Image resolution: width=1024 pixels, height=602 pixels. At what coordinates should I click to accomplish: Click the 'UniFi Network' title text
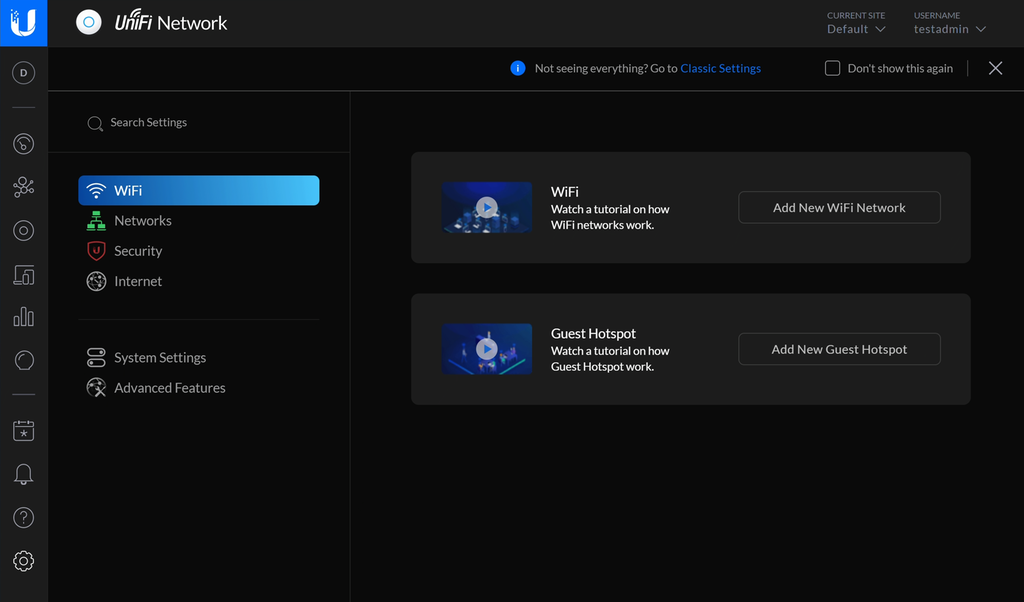coord(171,22)
